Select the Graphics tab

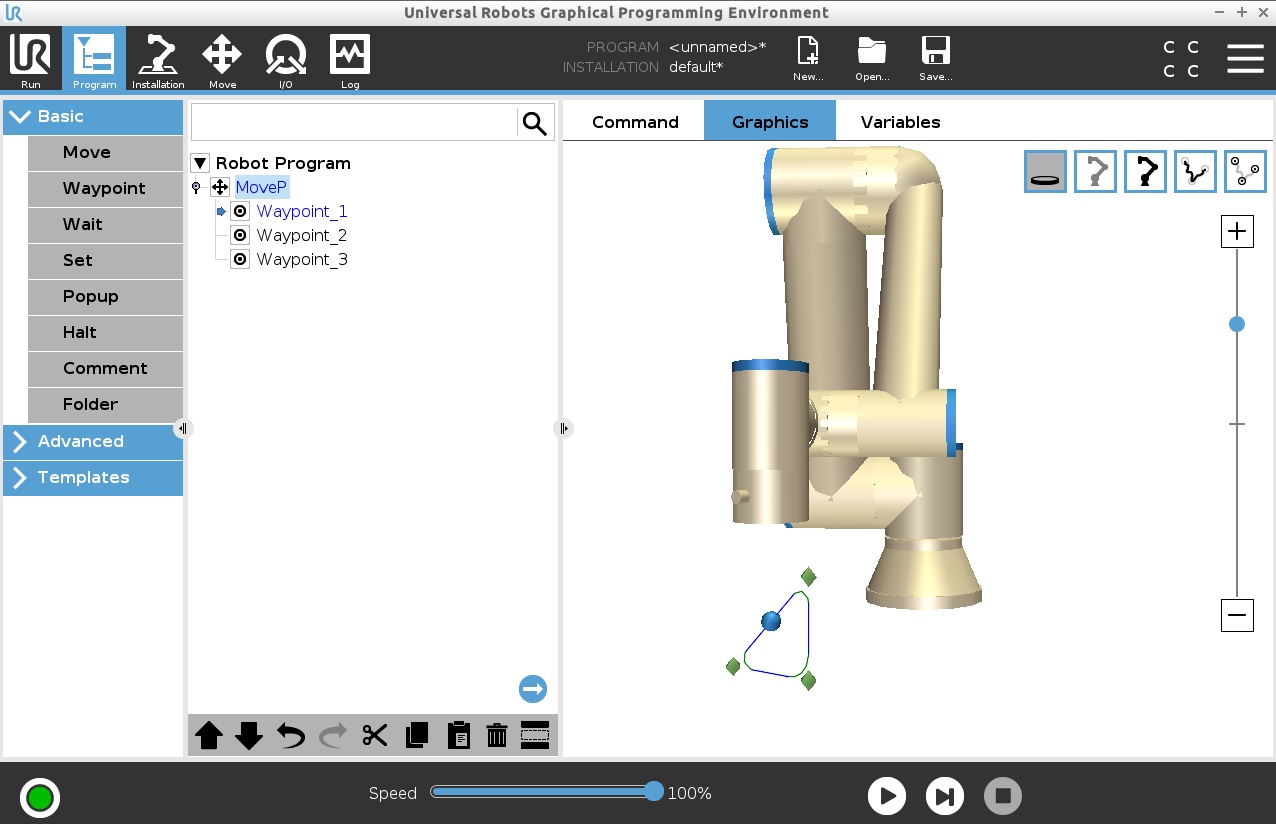770,122
